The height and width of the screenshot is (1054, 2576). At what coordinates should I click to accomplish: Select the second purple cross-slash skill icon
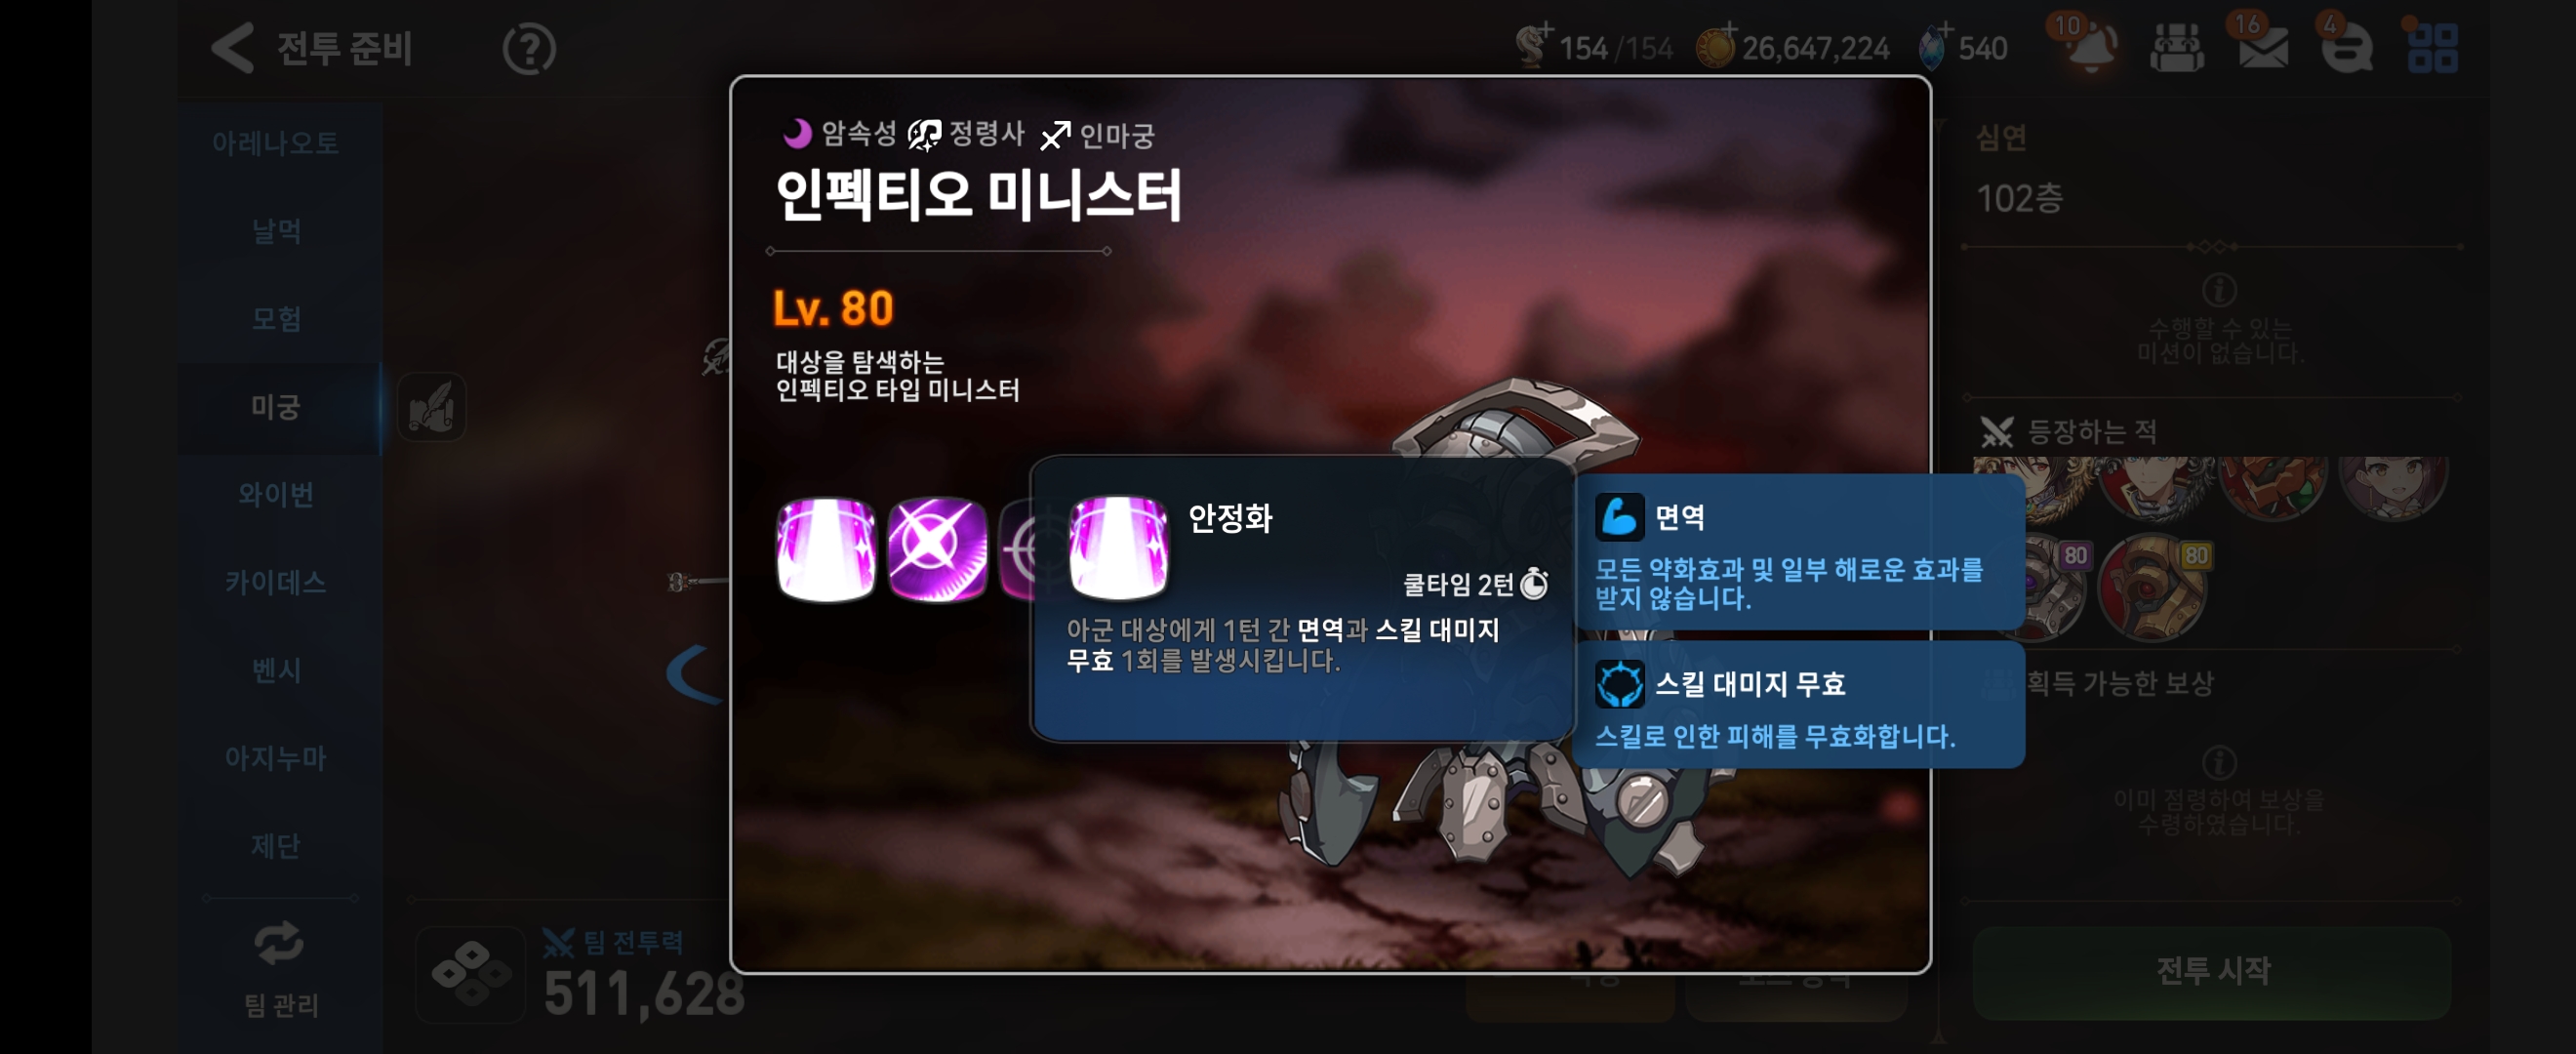point(937,550)
